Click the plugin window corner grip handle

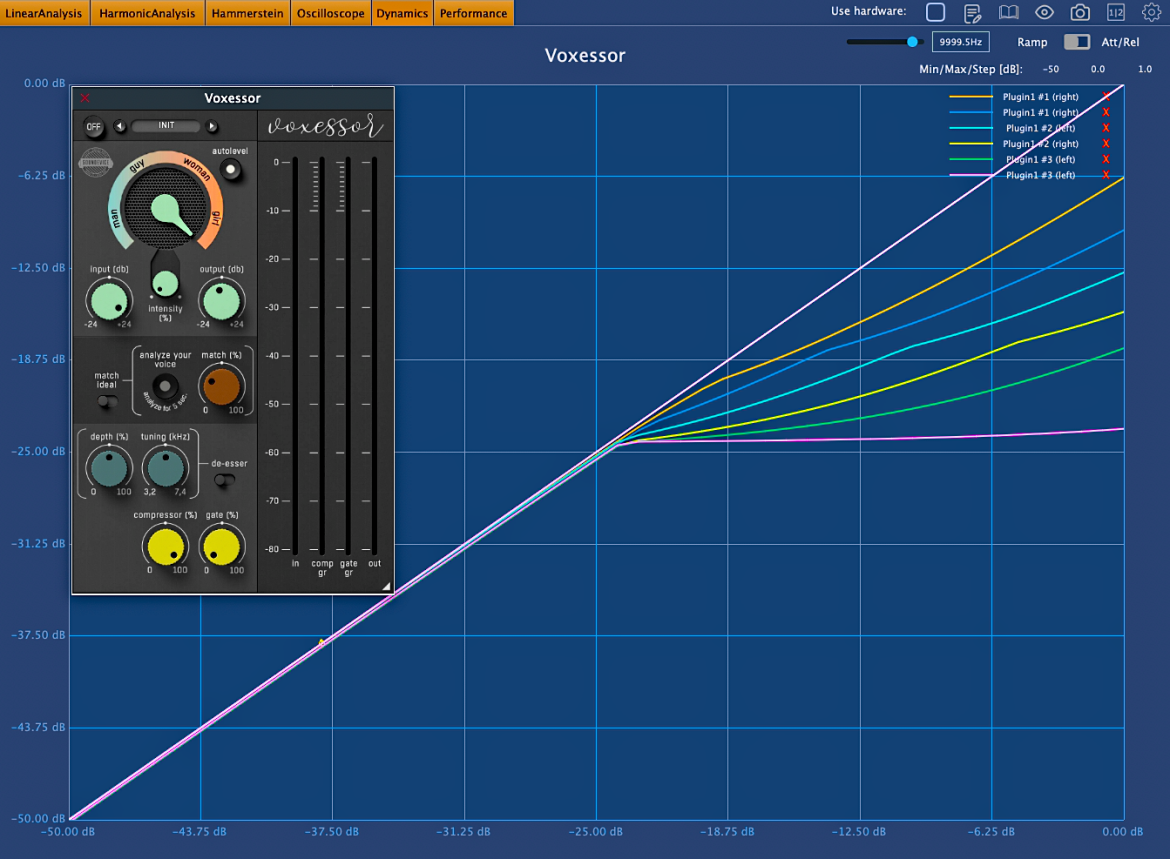[x=386, y=587]
